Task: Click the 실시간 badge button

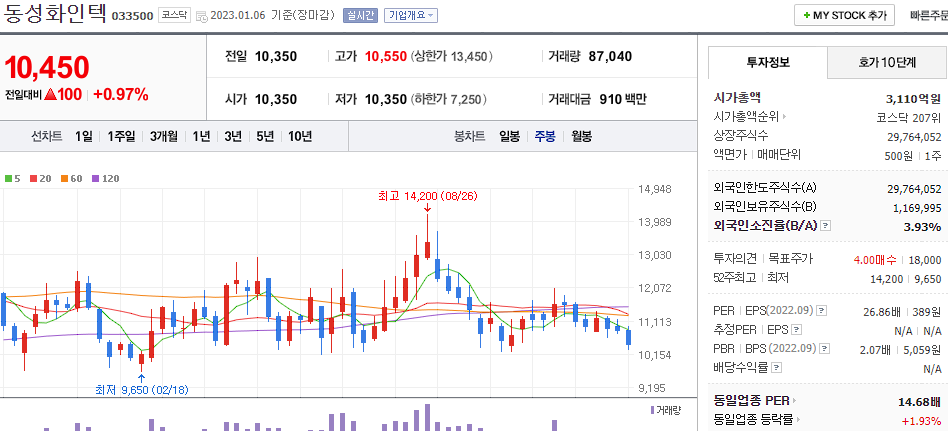Action: [x=360, y=16]
